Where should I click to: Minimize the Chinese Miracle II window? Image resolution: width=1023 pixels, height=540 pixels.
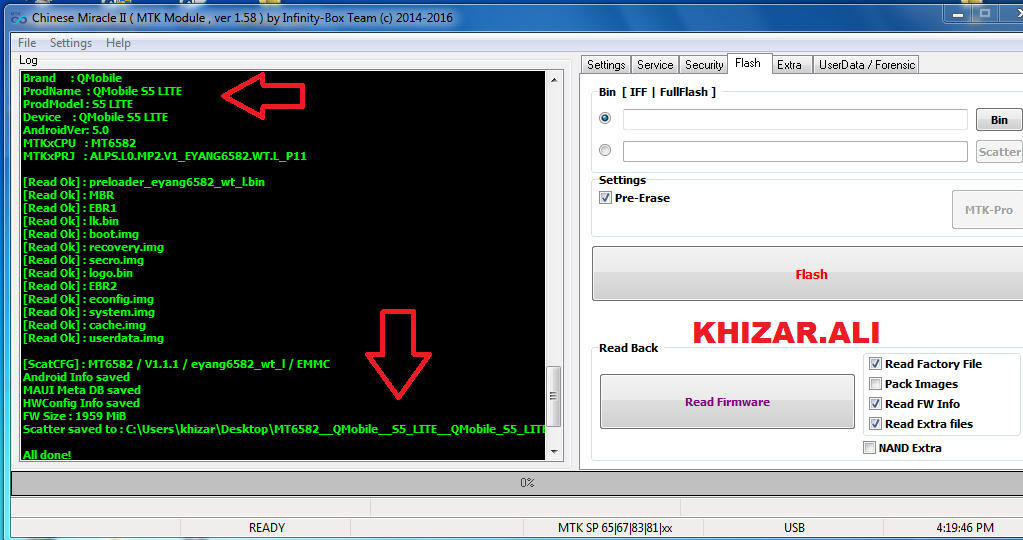pos(958,14)
